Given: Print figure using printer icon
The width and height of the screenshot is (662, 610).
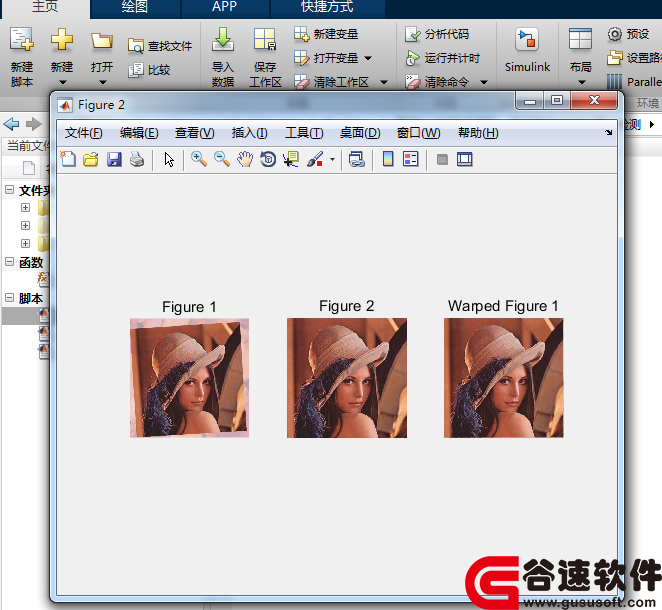Looking at the screenshot, I should coord(137,159).
